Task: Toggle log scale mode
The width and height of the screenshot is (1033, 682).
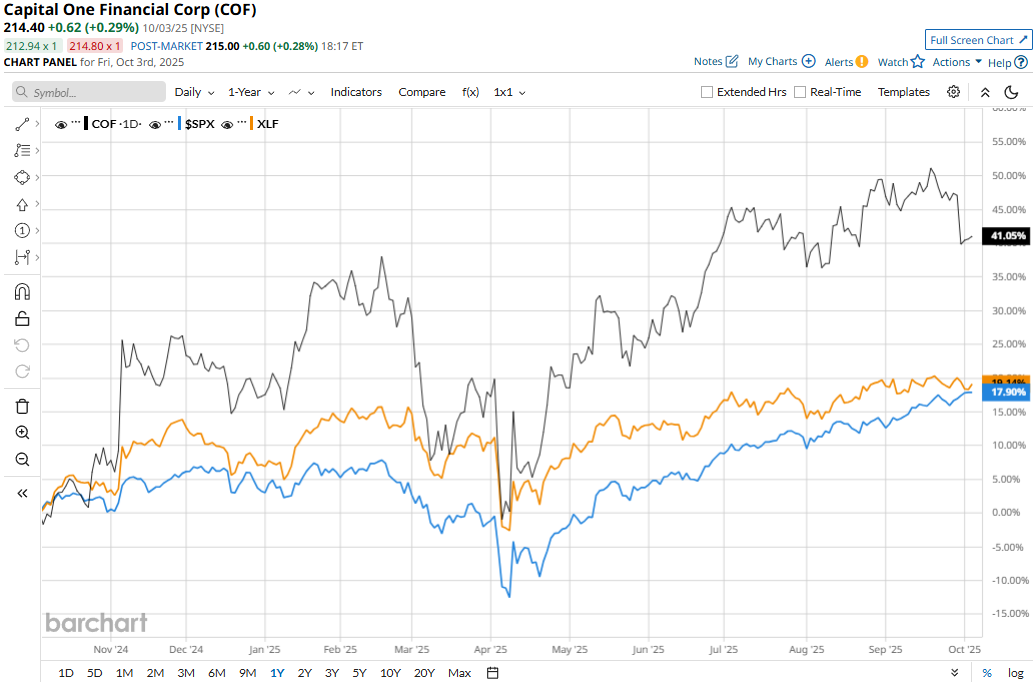Action: pos(1015,673)
